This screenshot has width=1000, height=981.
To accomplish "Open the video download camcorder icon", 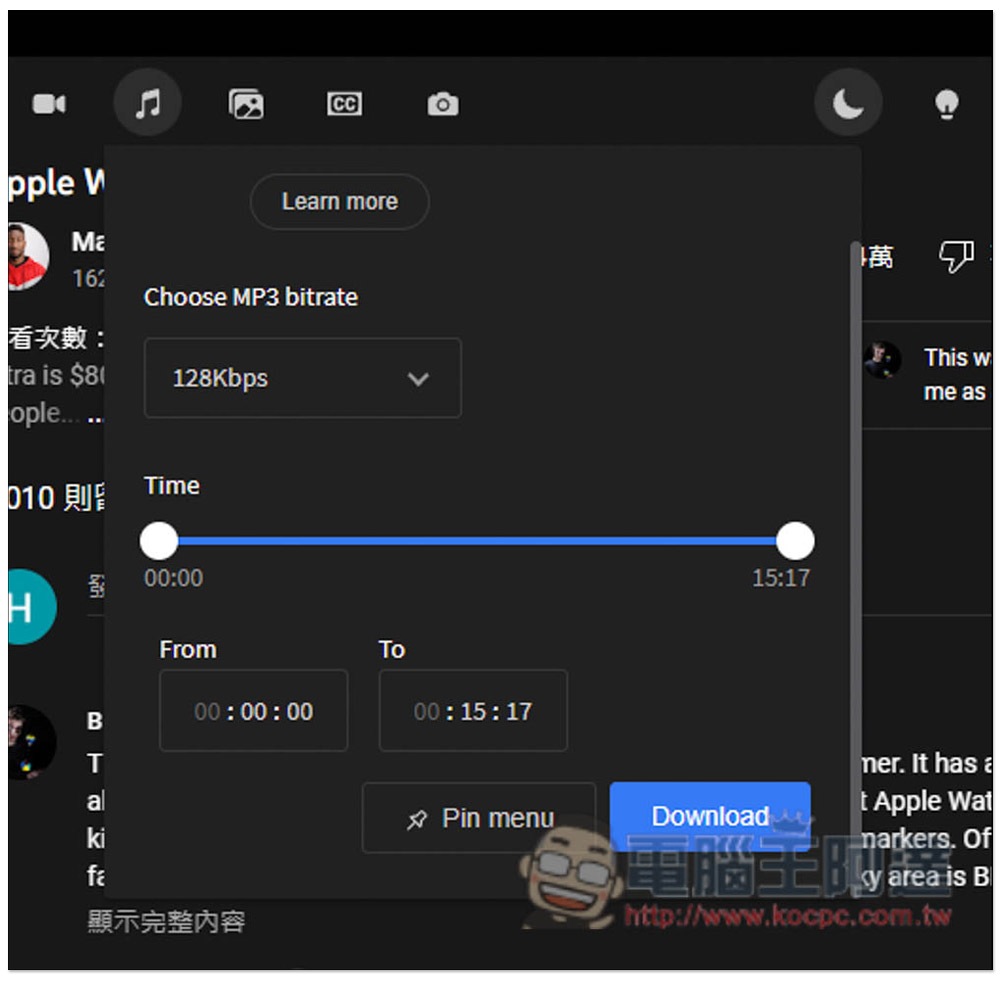I will [49, 103].
